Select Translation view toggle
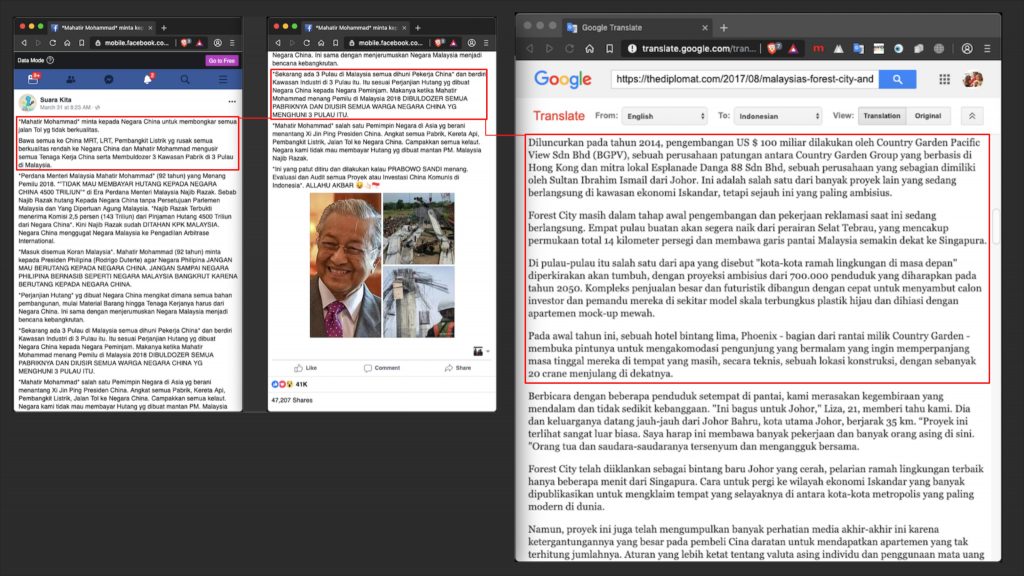Screen dimensions: 1024x576 (x=882, y=116)
